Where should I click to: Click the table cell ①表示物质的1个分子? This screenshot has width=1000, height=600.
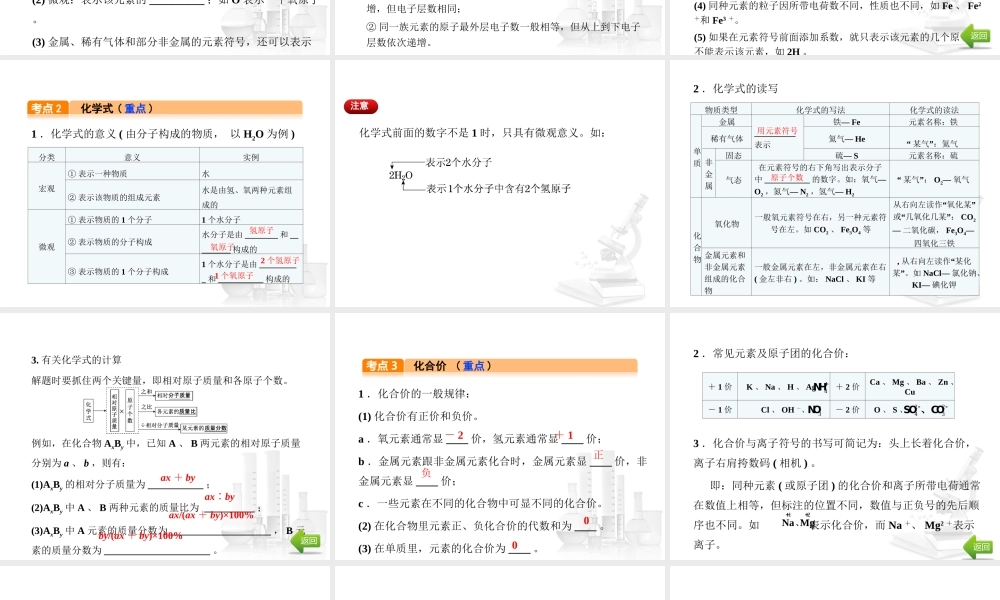(133, 219)
